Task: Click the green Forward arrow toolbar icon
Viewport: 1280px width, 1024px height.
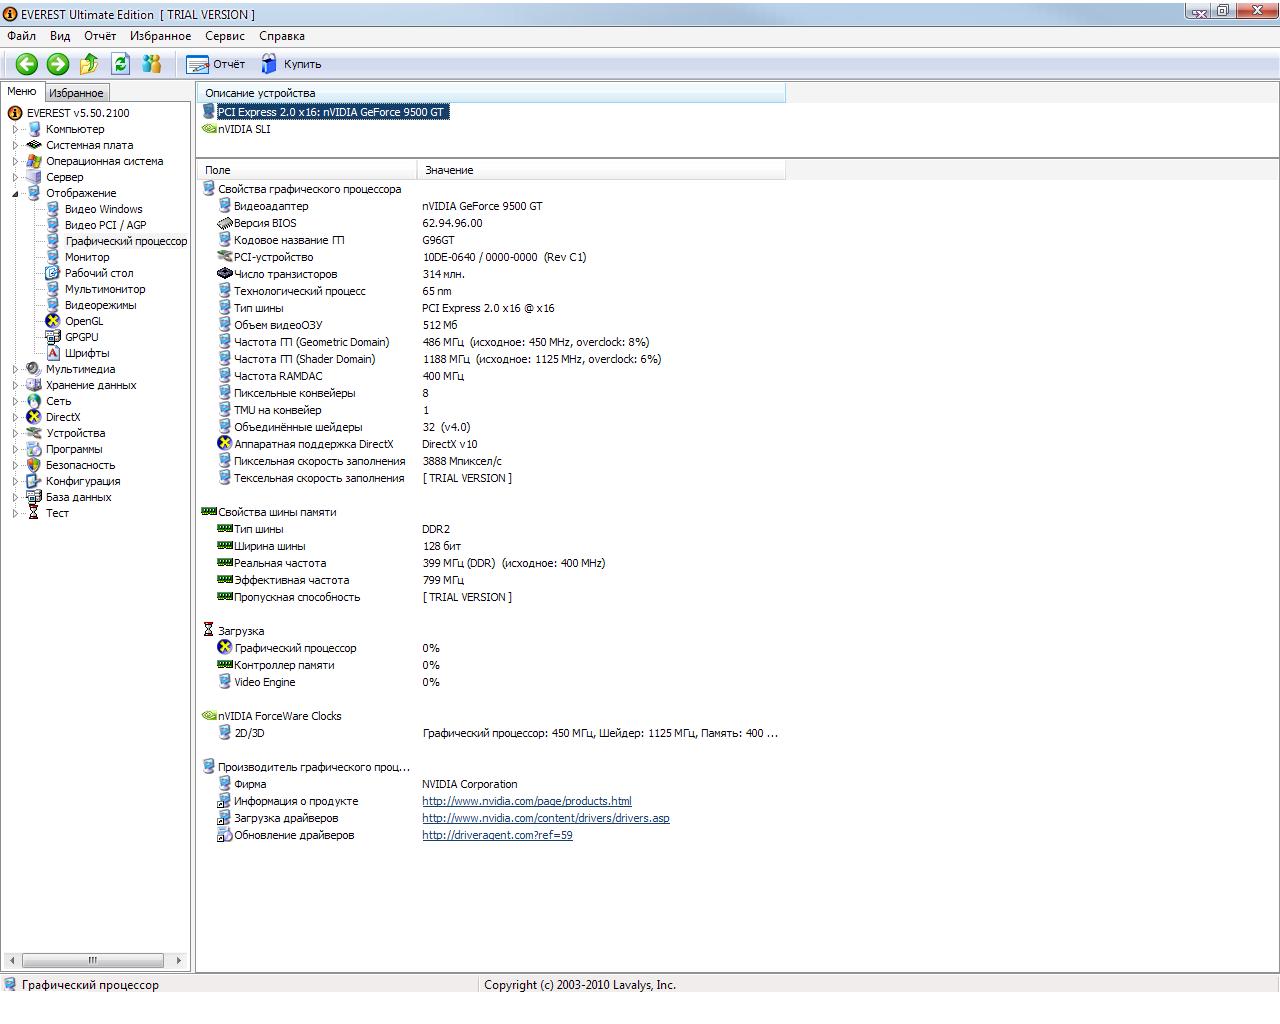Action: tap(58, 64)
